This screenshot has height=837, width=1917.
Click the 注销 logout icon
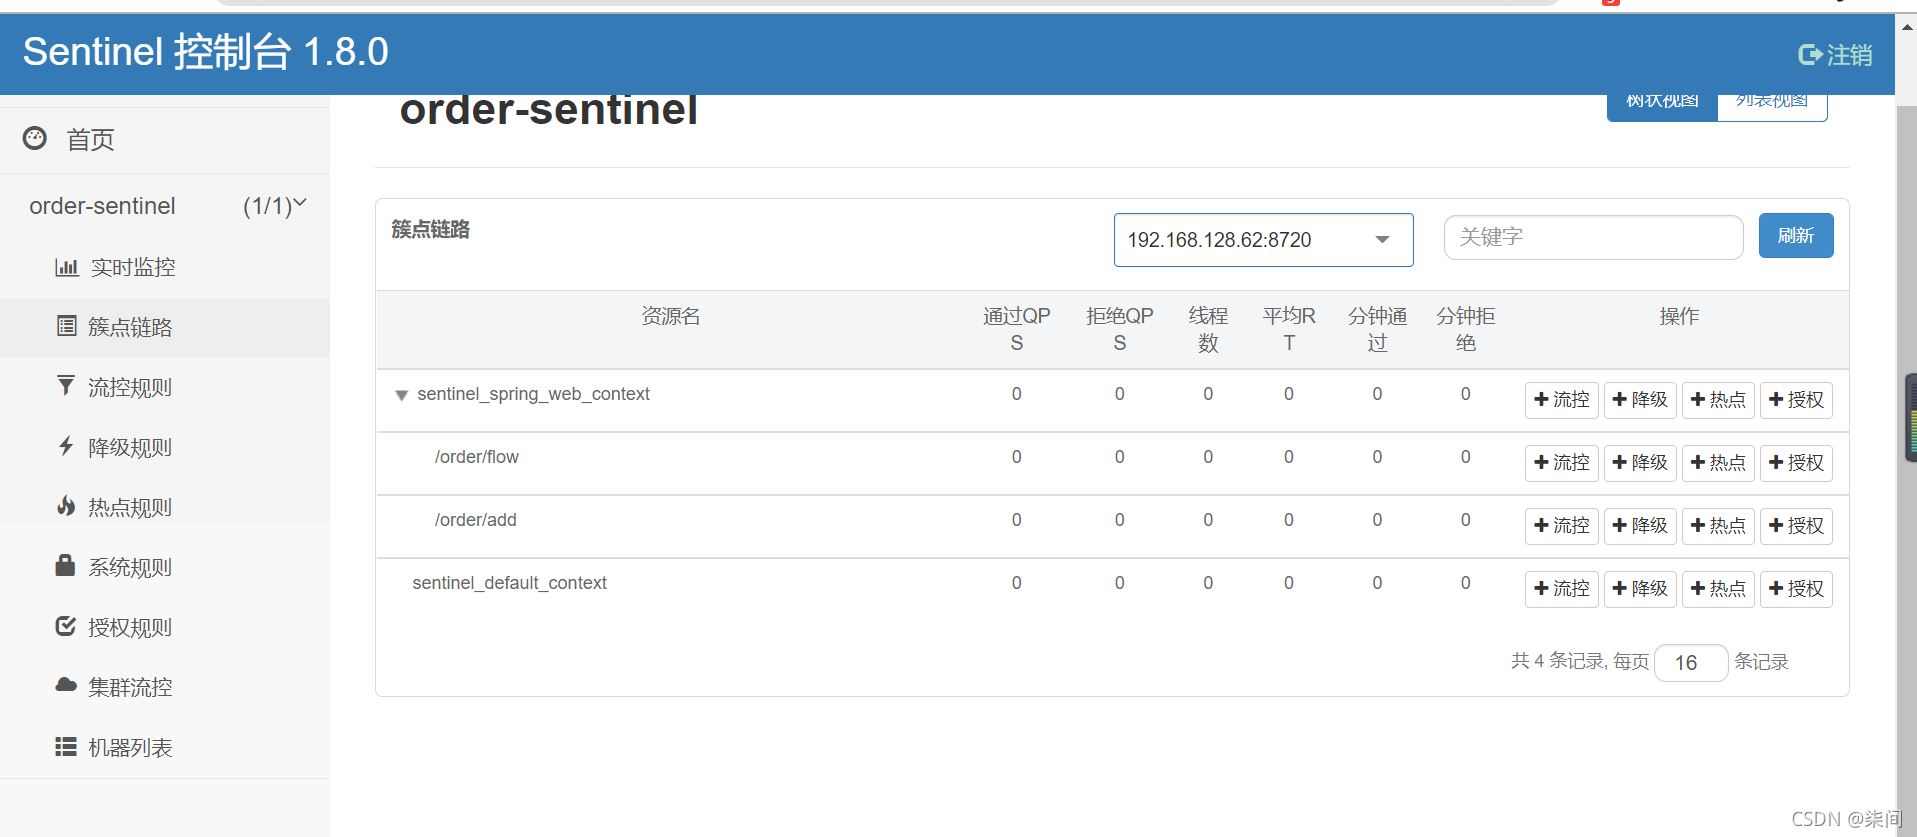pos(1810,55)
